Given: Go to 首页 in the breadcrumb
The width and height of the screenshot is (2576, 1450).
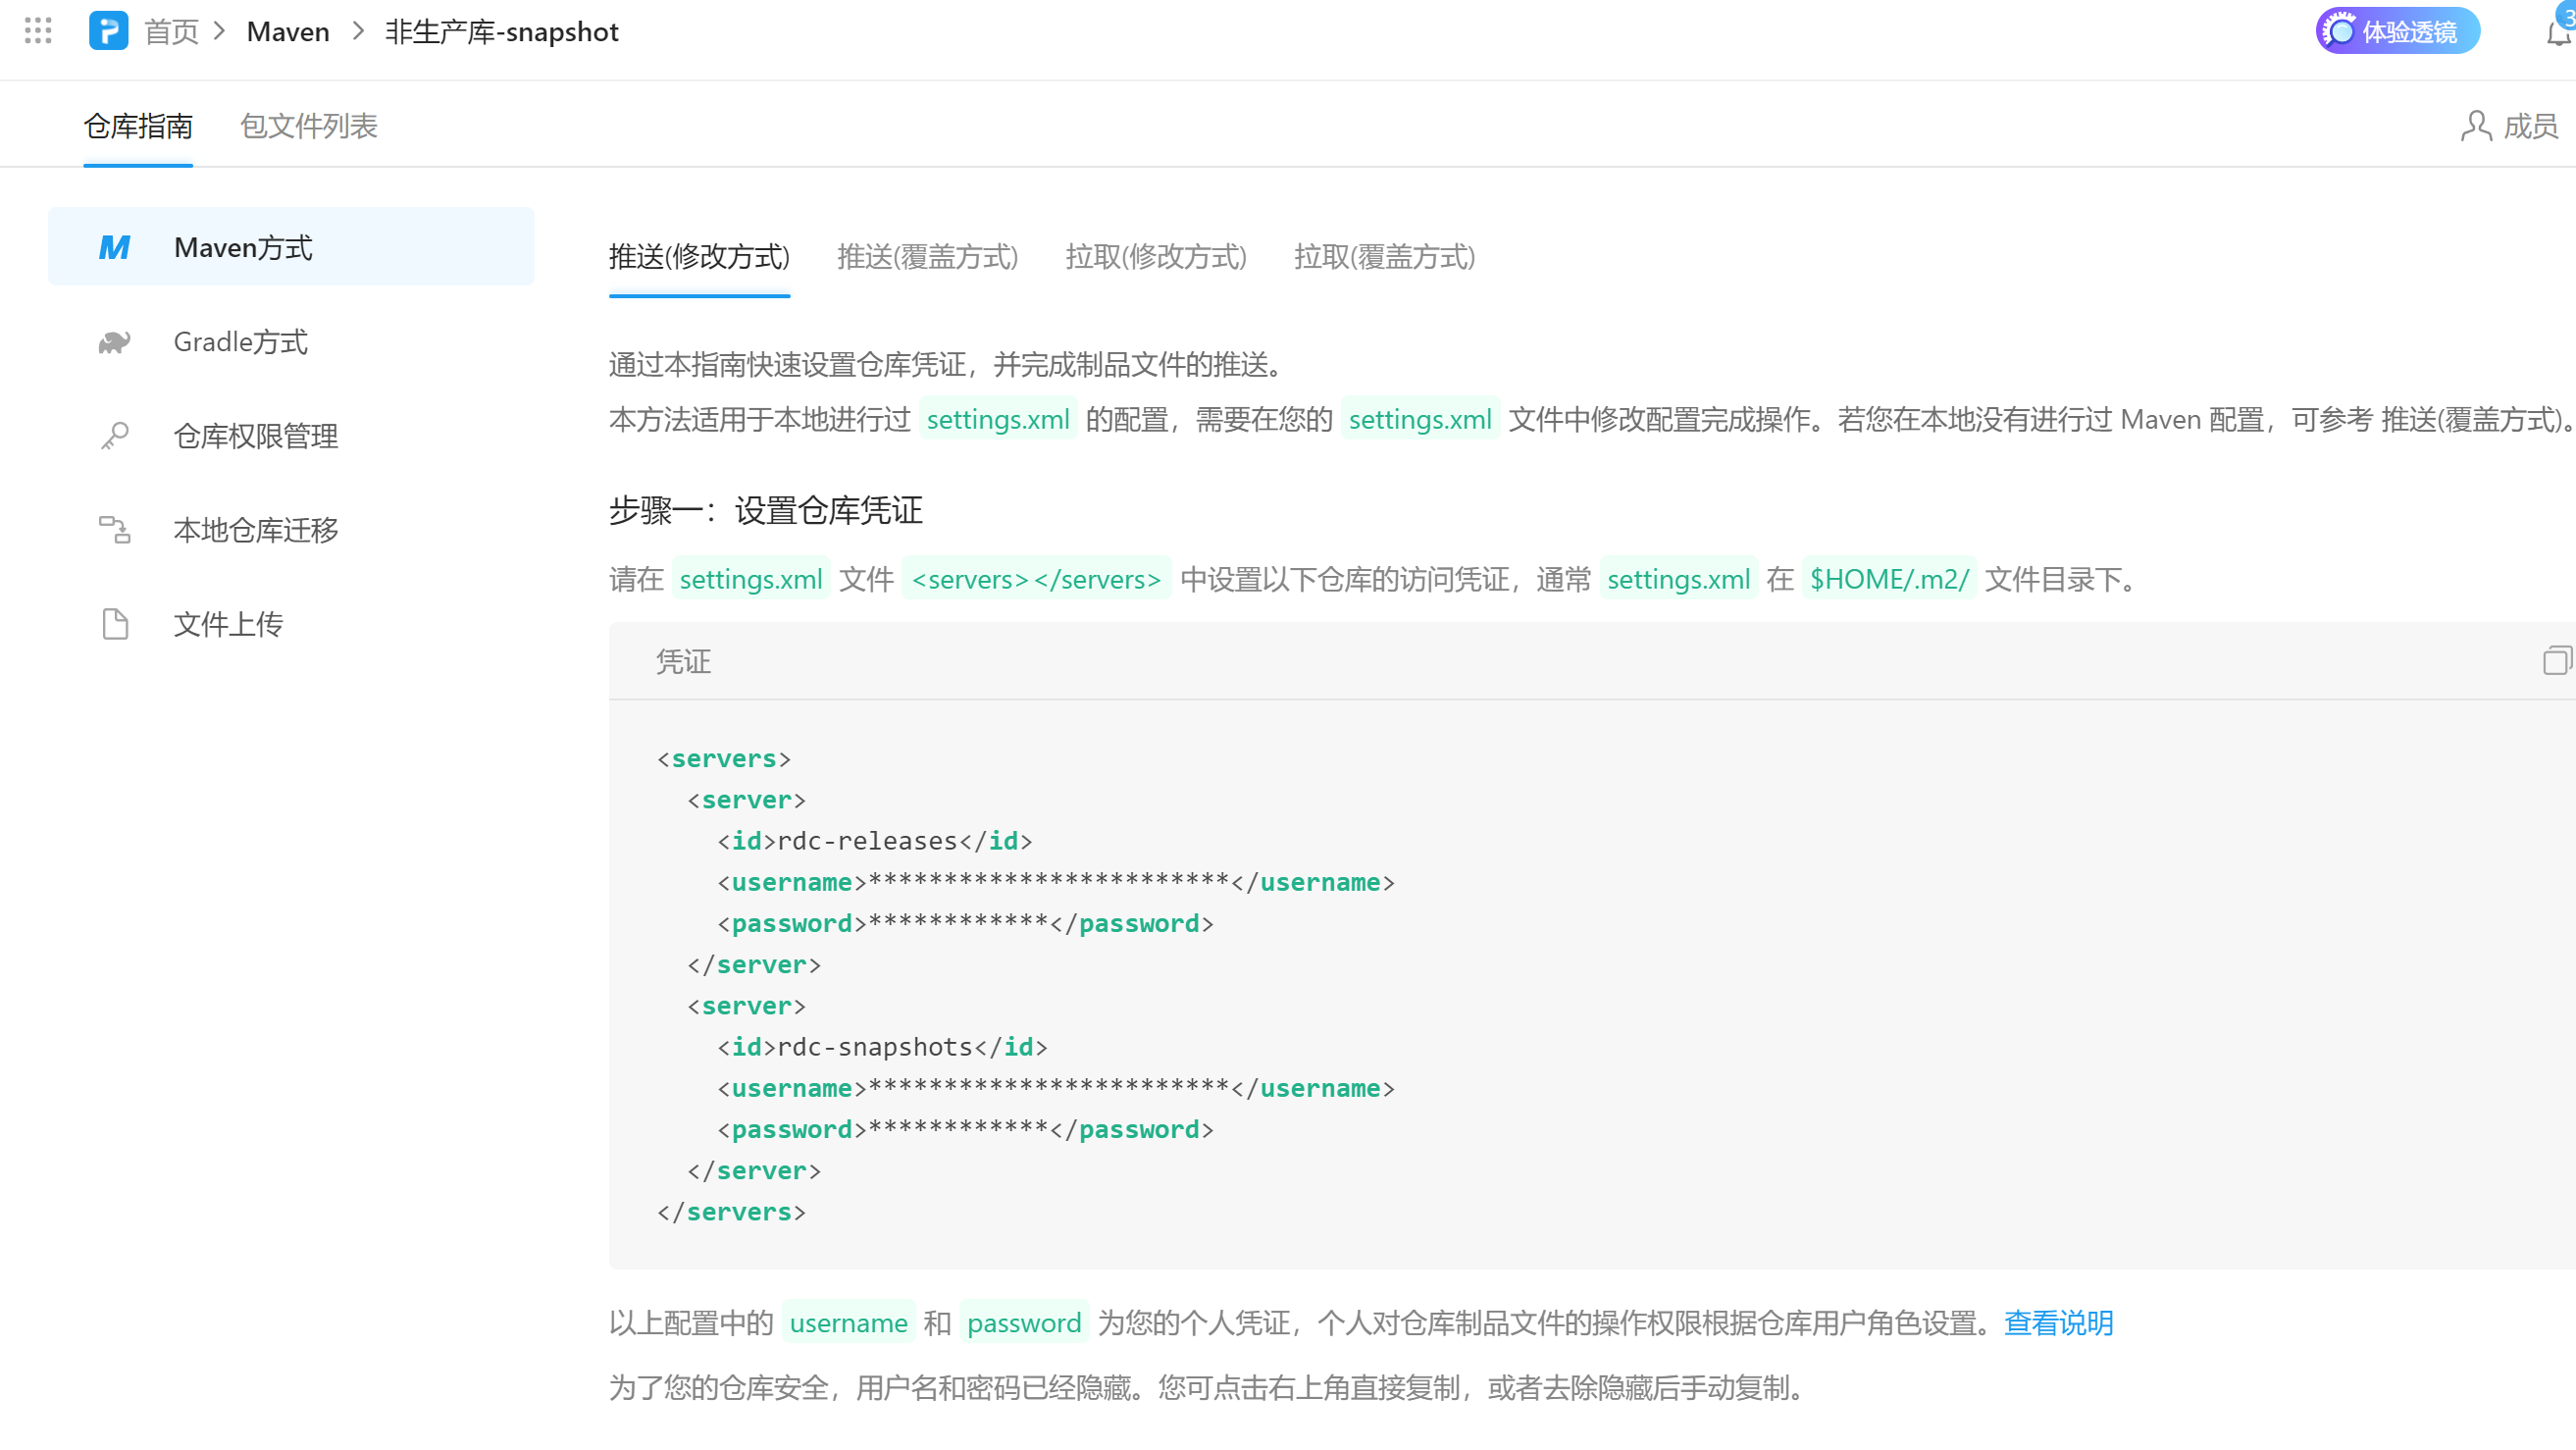Looking at the screenshot, I should click(x=172, y=32).
